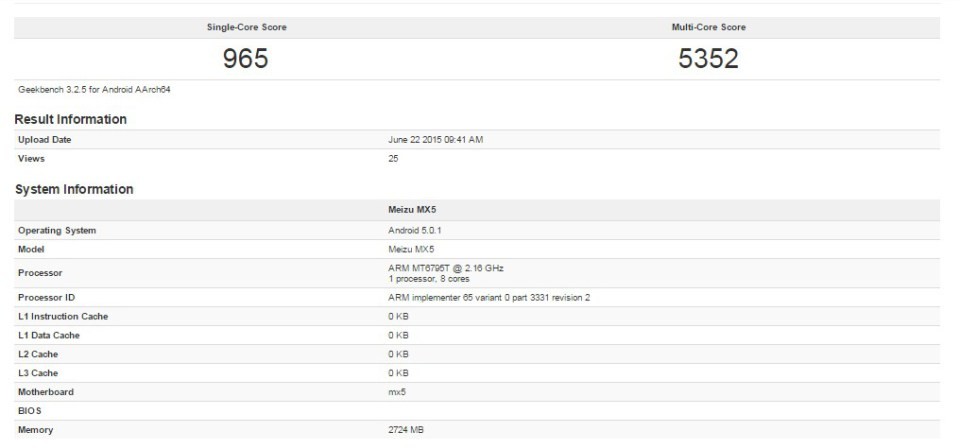Select the L3 Cache 0 KB value
Screen dimensions: 960x448
pos(398,373)
